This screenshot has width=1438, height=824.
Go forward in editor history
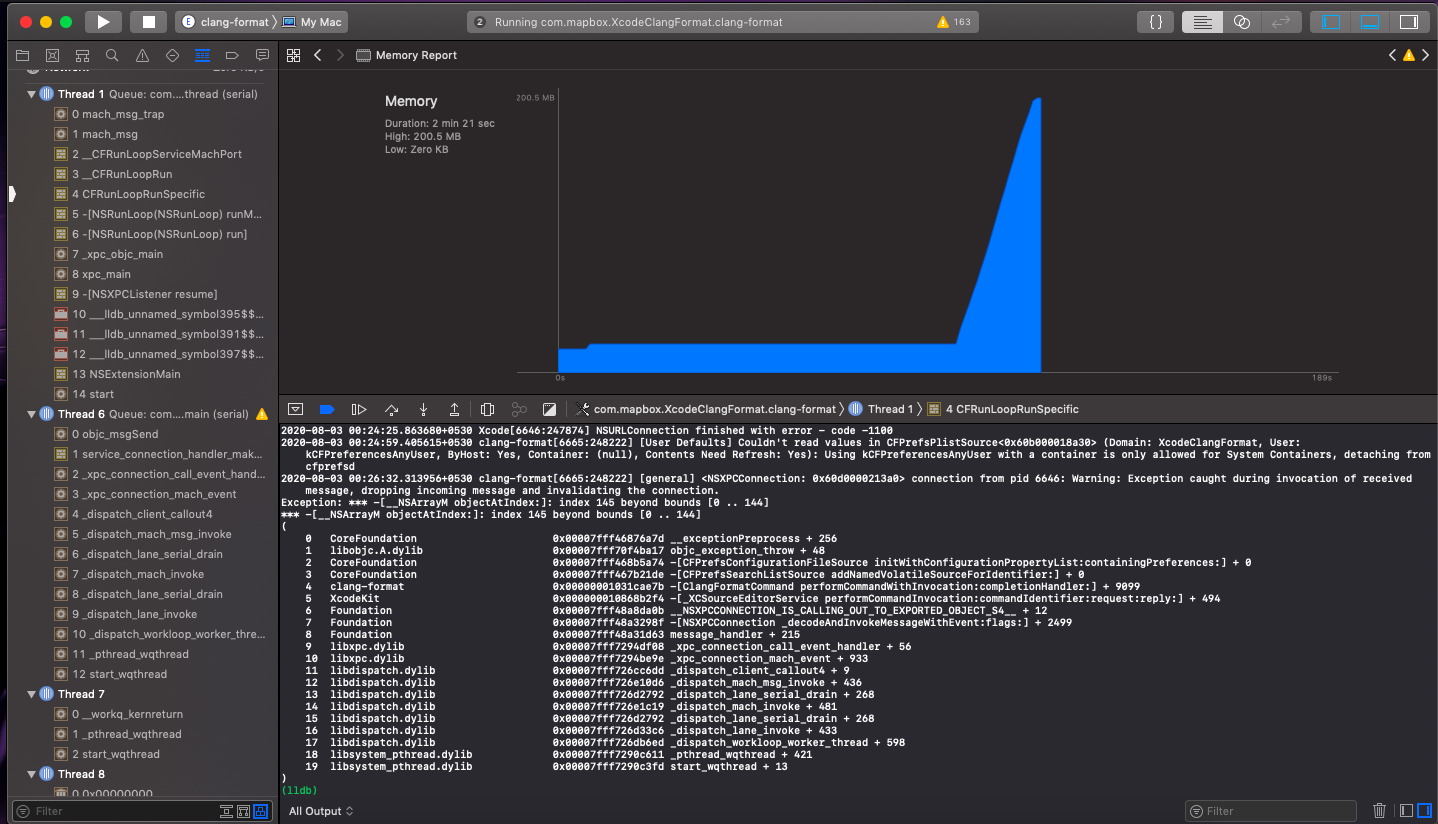[340, 55]
